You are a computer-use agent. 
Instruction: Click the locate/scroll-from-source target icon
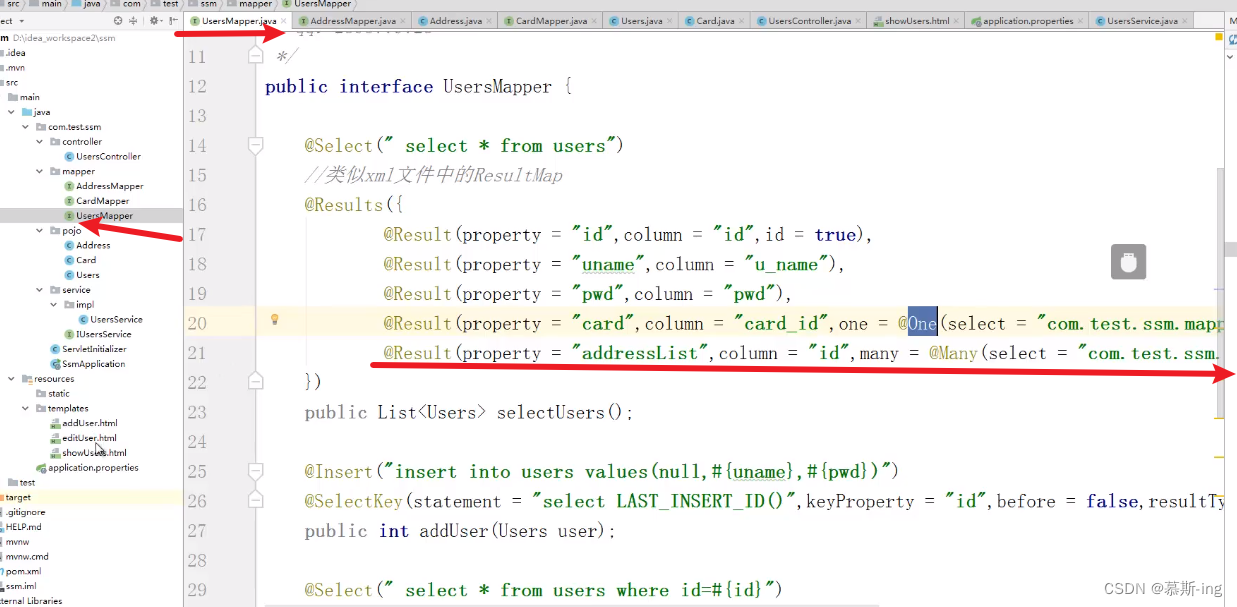click(119, 20)
